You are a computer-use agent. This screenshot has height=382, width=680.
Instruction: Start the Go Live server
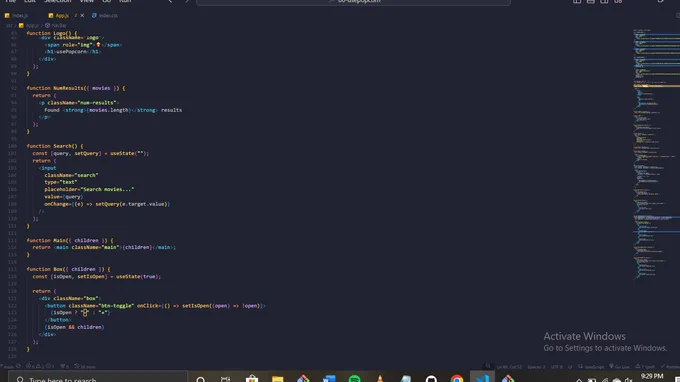point(619,367)
